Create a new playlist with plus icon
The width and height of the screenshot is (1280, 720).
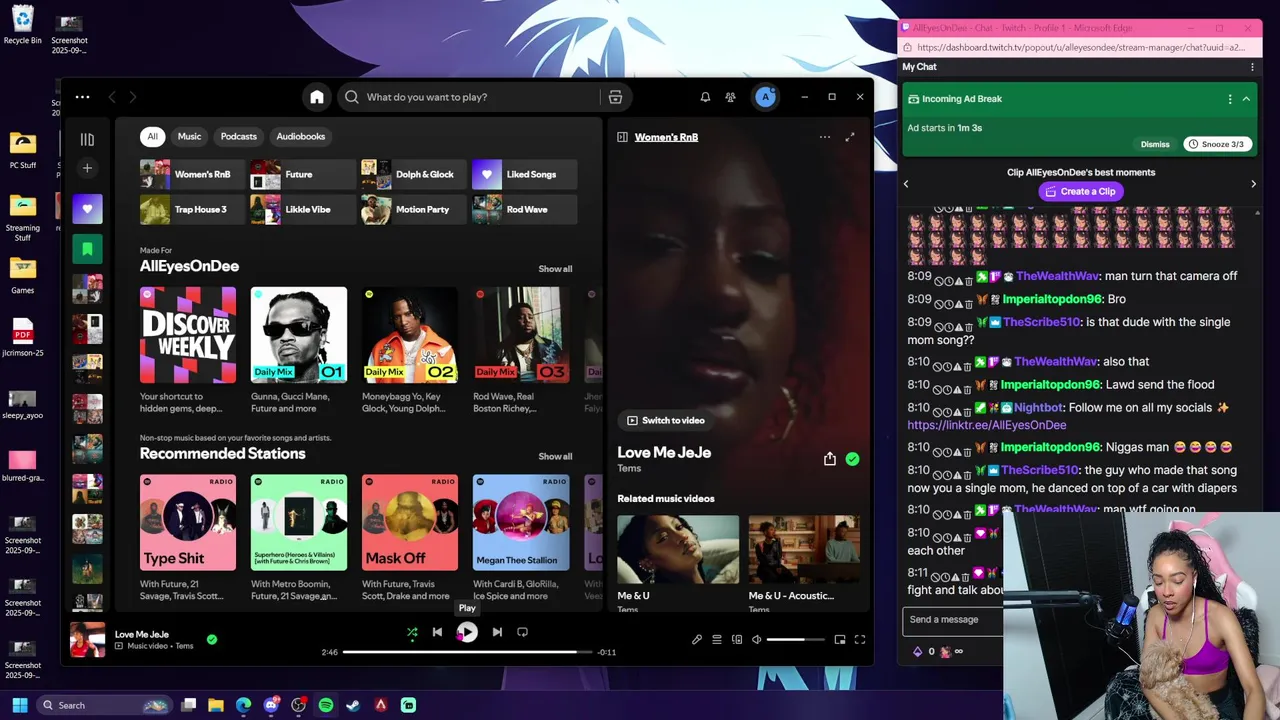[87, 168]
